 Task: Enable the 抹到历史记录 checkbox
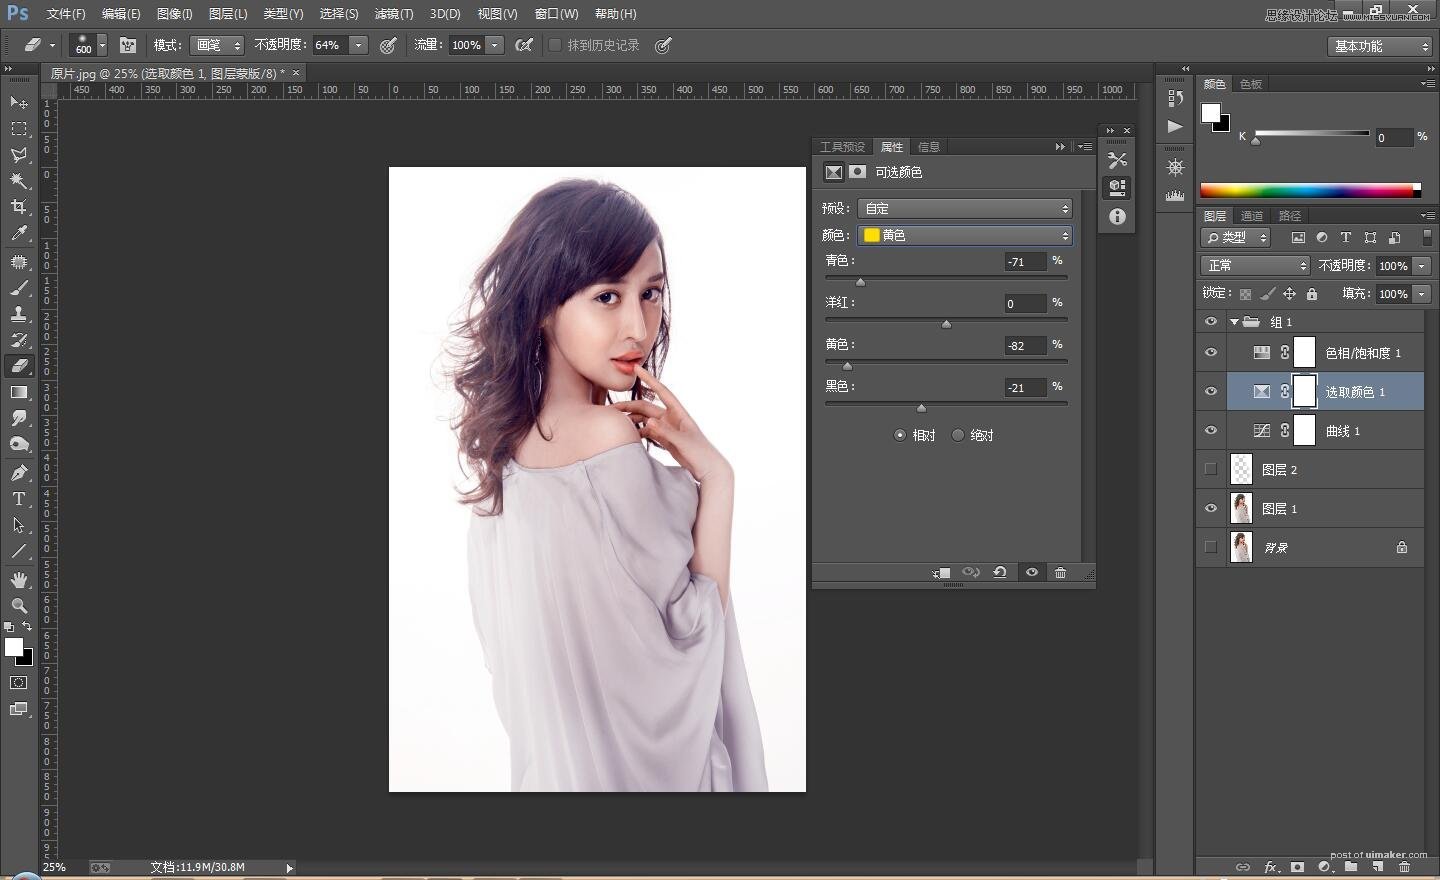pos(555,45)
